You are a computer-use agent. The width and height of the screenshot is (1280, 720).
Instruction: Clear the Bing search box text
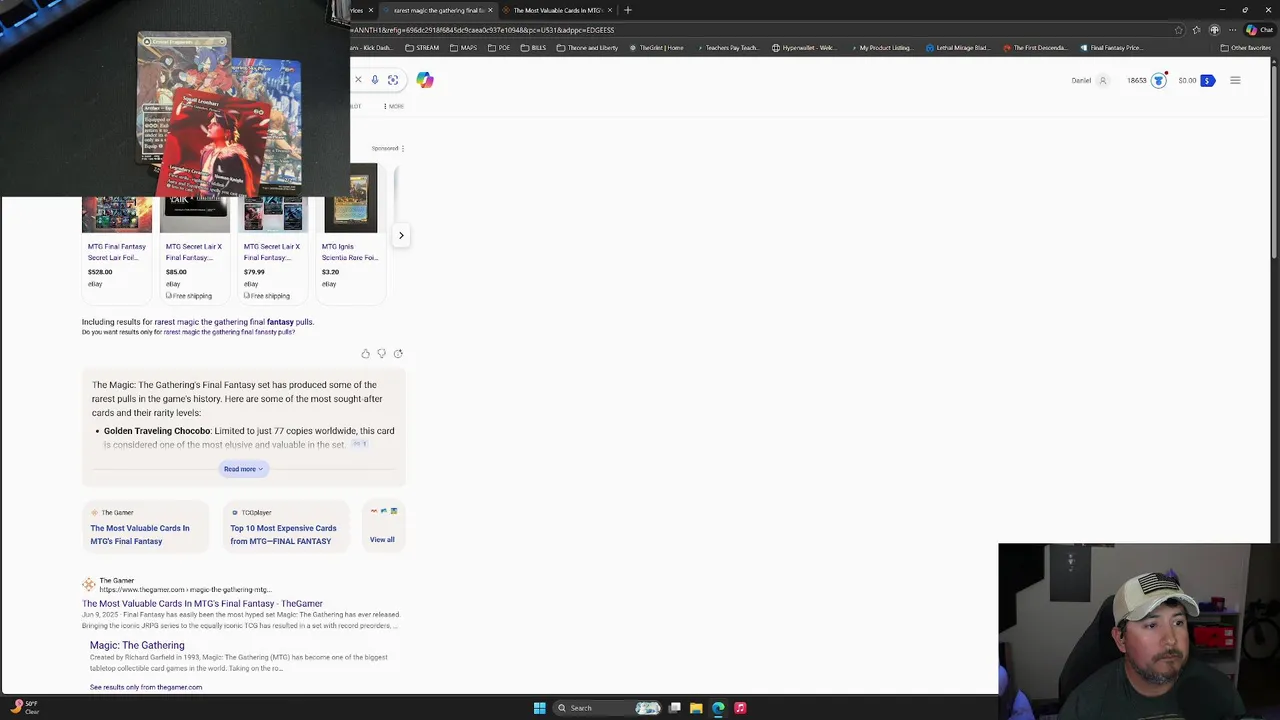pos(358,80)
